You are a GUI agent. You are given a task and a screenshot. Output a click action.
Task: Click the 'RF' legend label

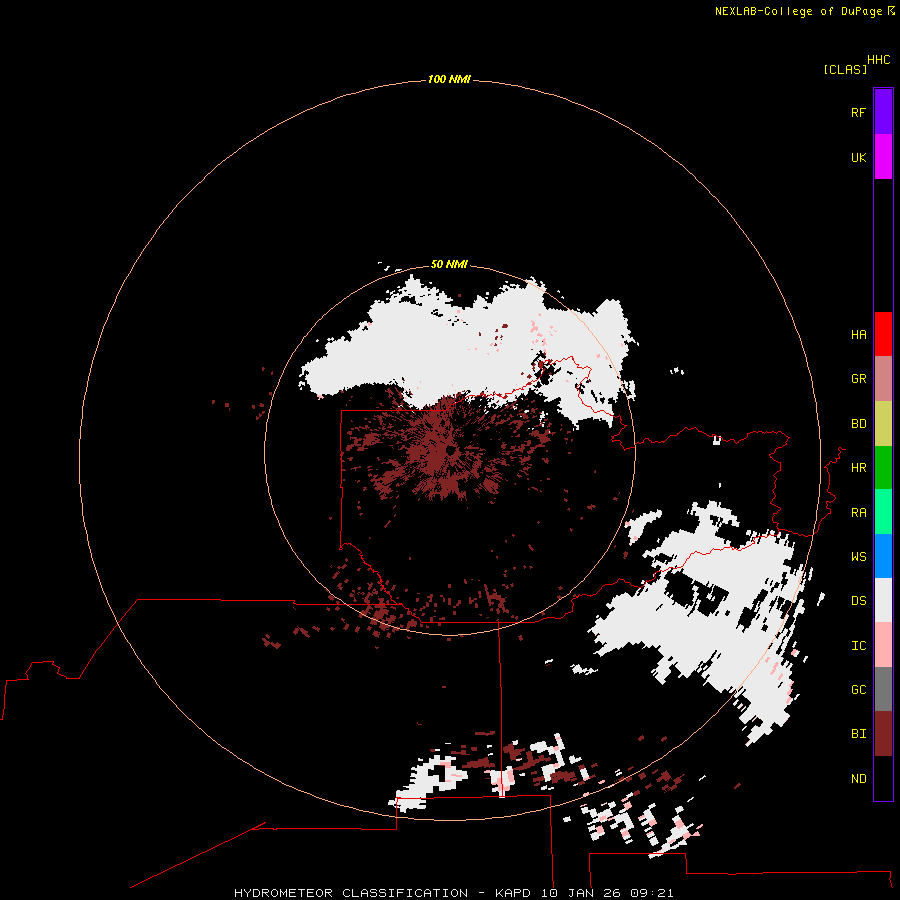[x=858, y=112]
